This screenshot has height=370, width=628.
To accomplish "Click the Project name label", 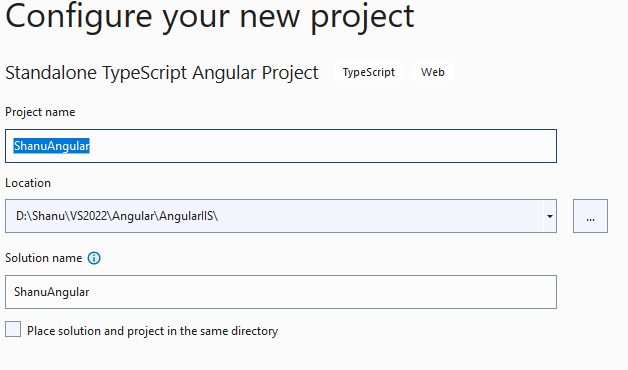I will (40, 112).
